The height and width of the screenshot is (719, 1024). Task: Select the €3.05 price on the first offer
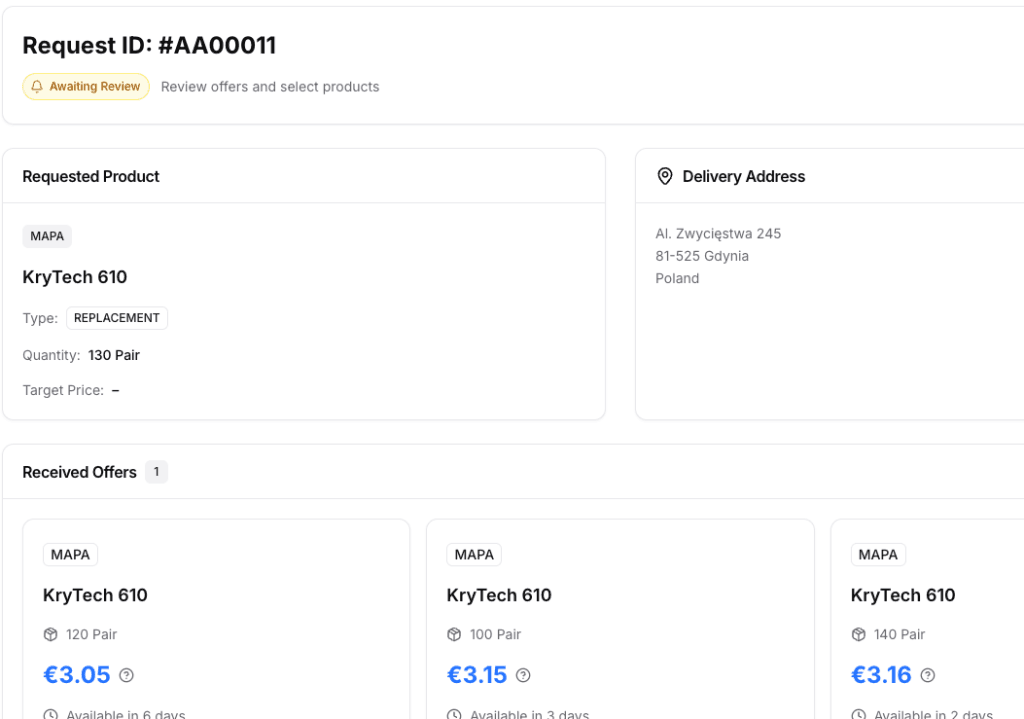point(77,675)
